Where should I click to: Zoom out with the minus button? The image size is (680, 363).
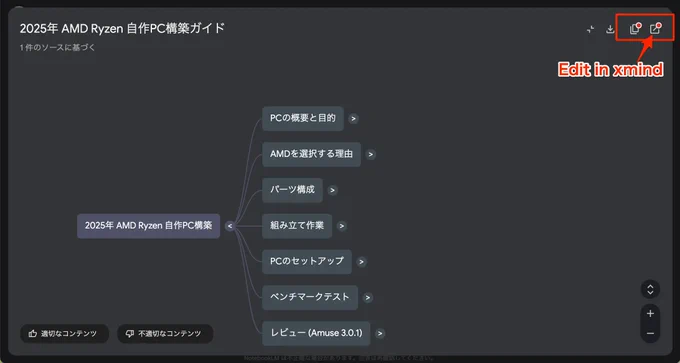[x=650, y=334]
